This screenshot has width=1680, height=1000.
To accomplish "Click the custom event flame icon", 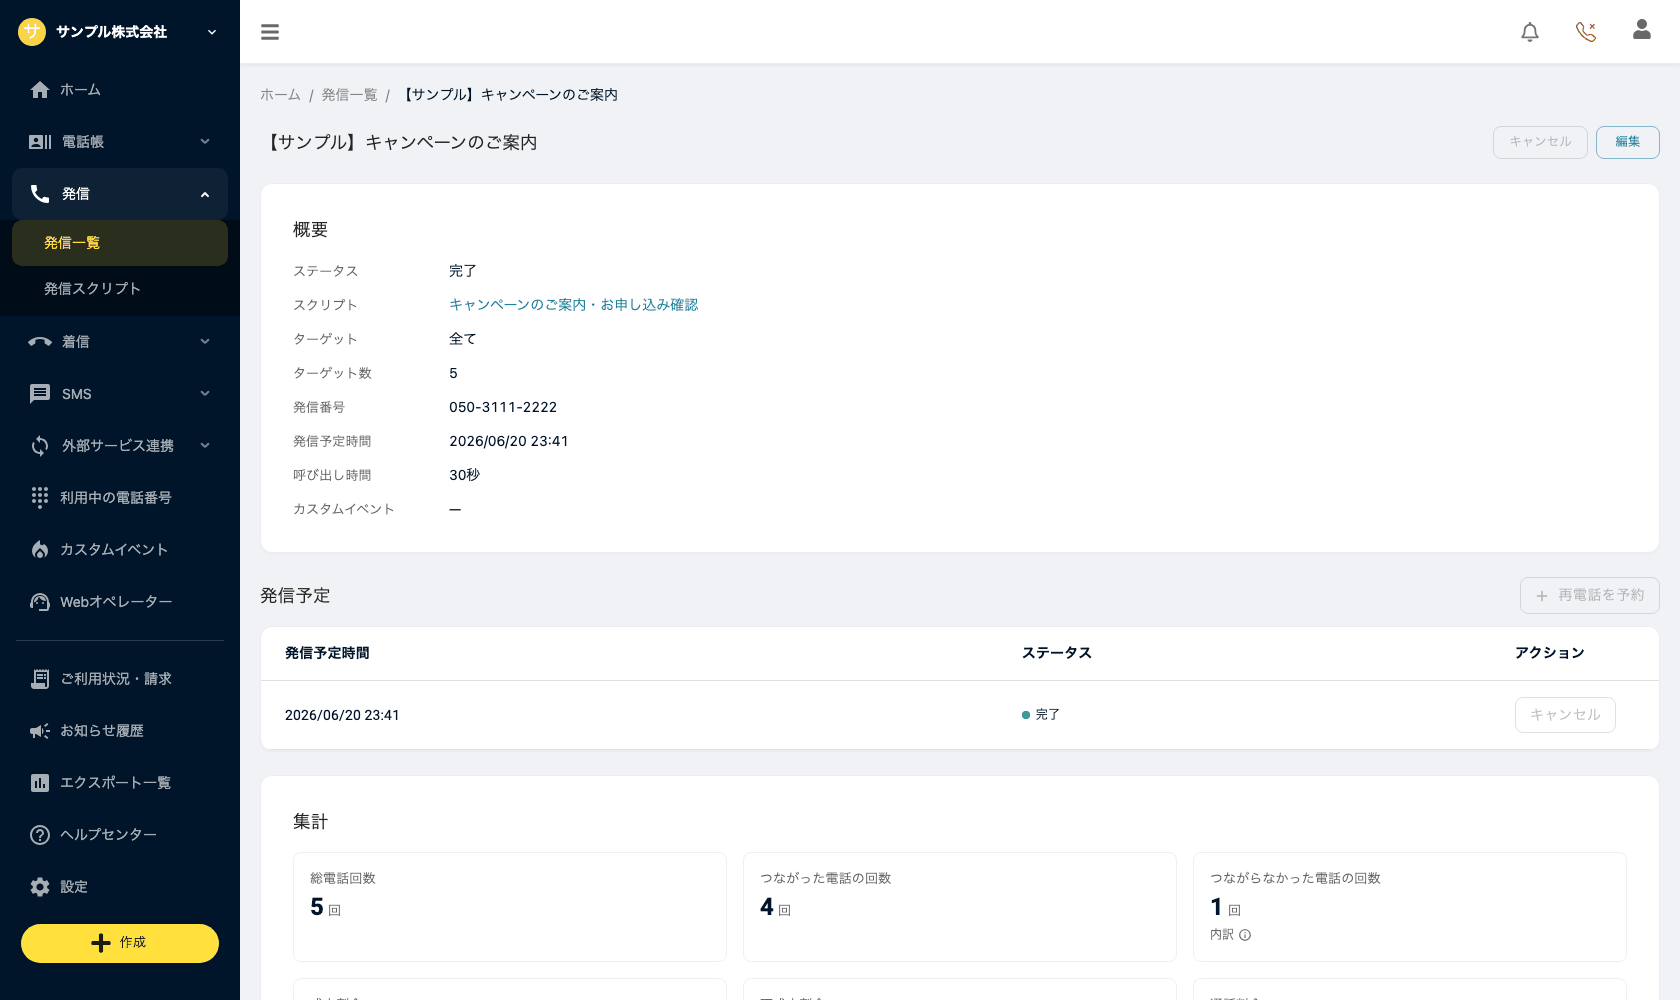I will 40,550.
